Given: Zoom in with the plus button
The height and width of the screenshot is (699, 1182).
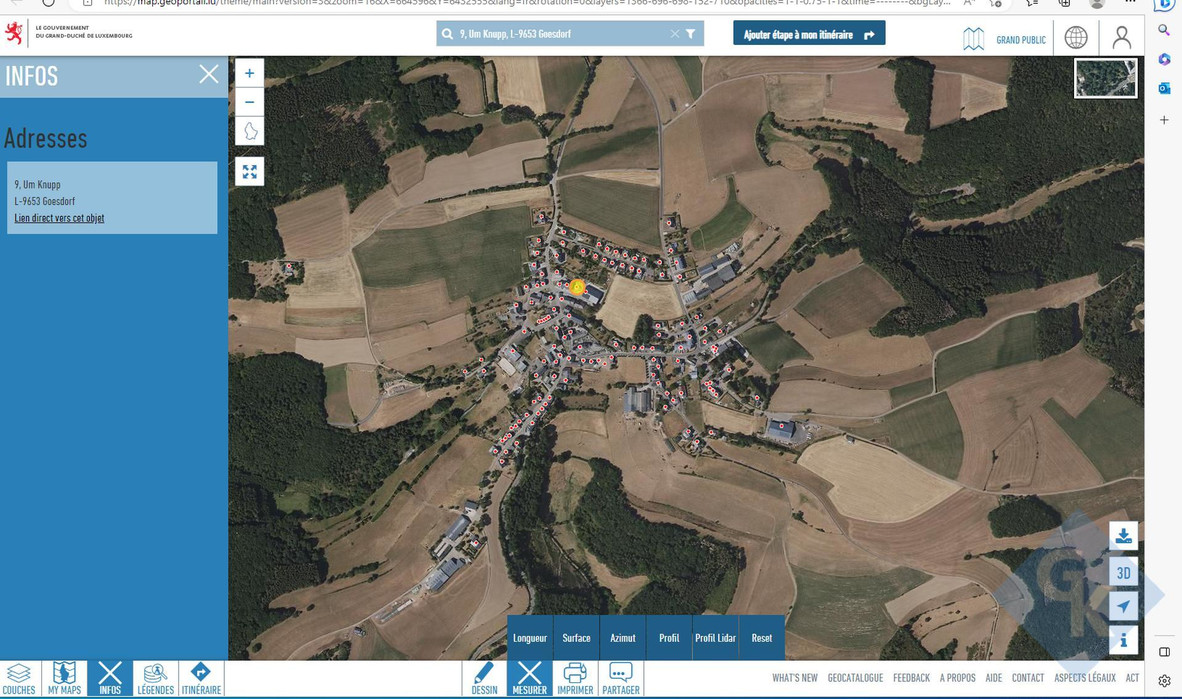Looking at the screenshot, I should pos(249,73).
